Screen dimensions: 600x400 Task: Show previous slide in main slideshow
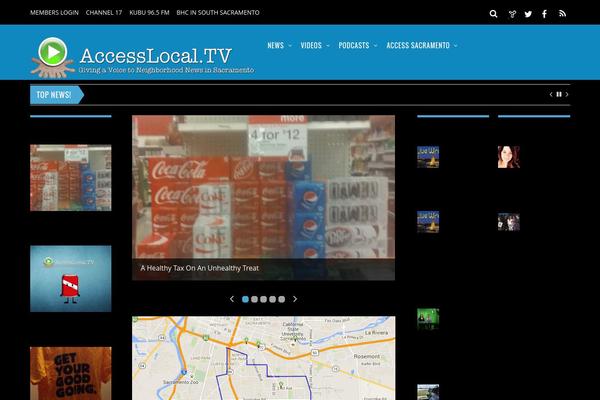click(x=232, y=299)
